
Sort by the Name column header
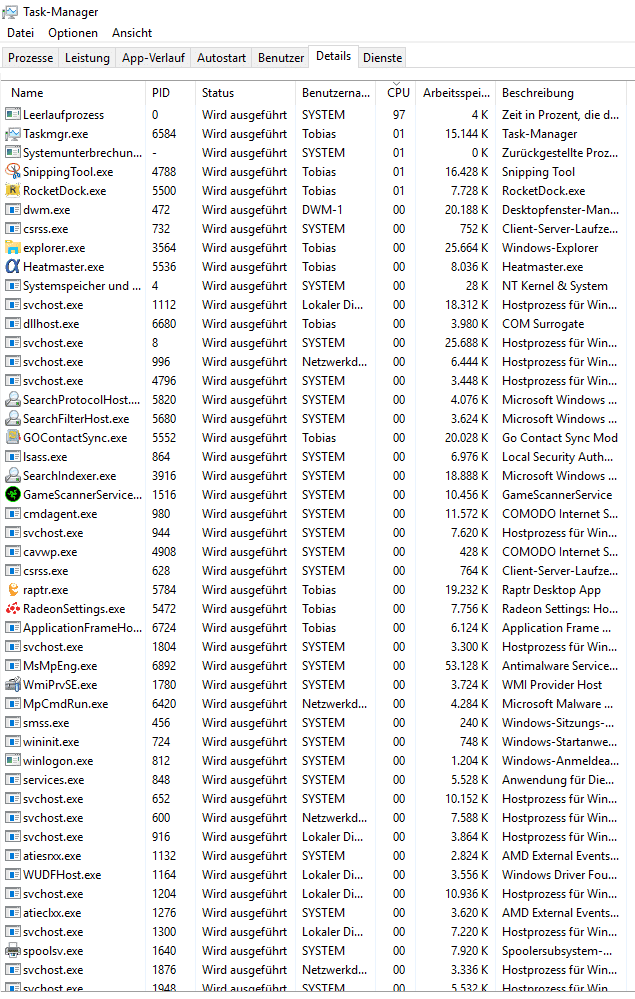[x=73, y=93]
